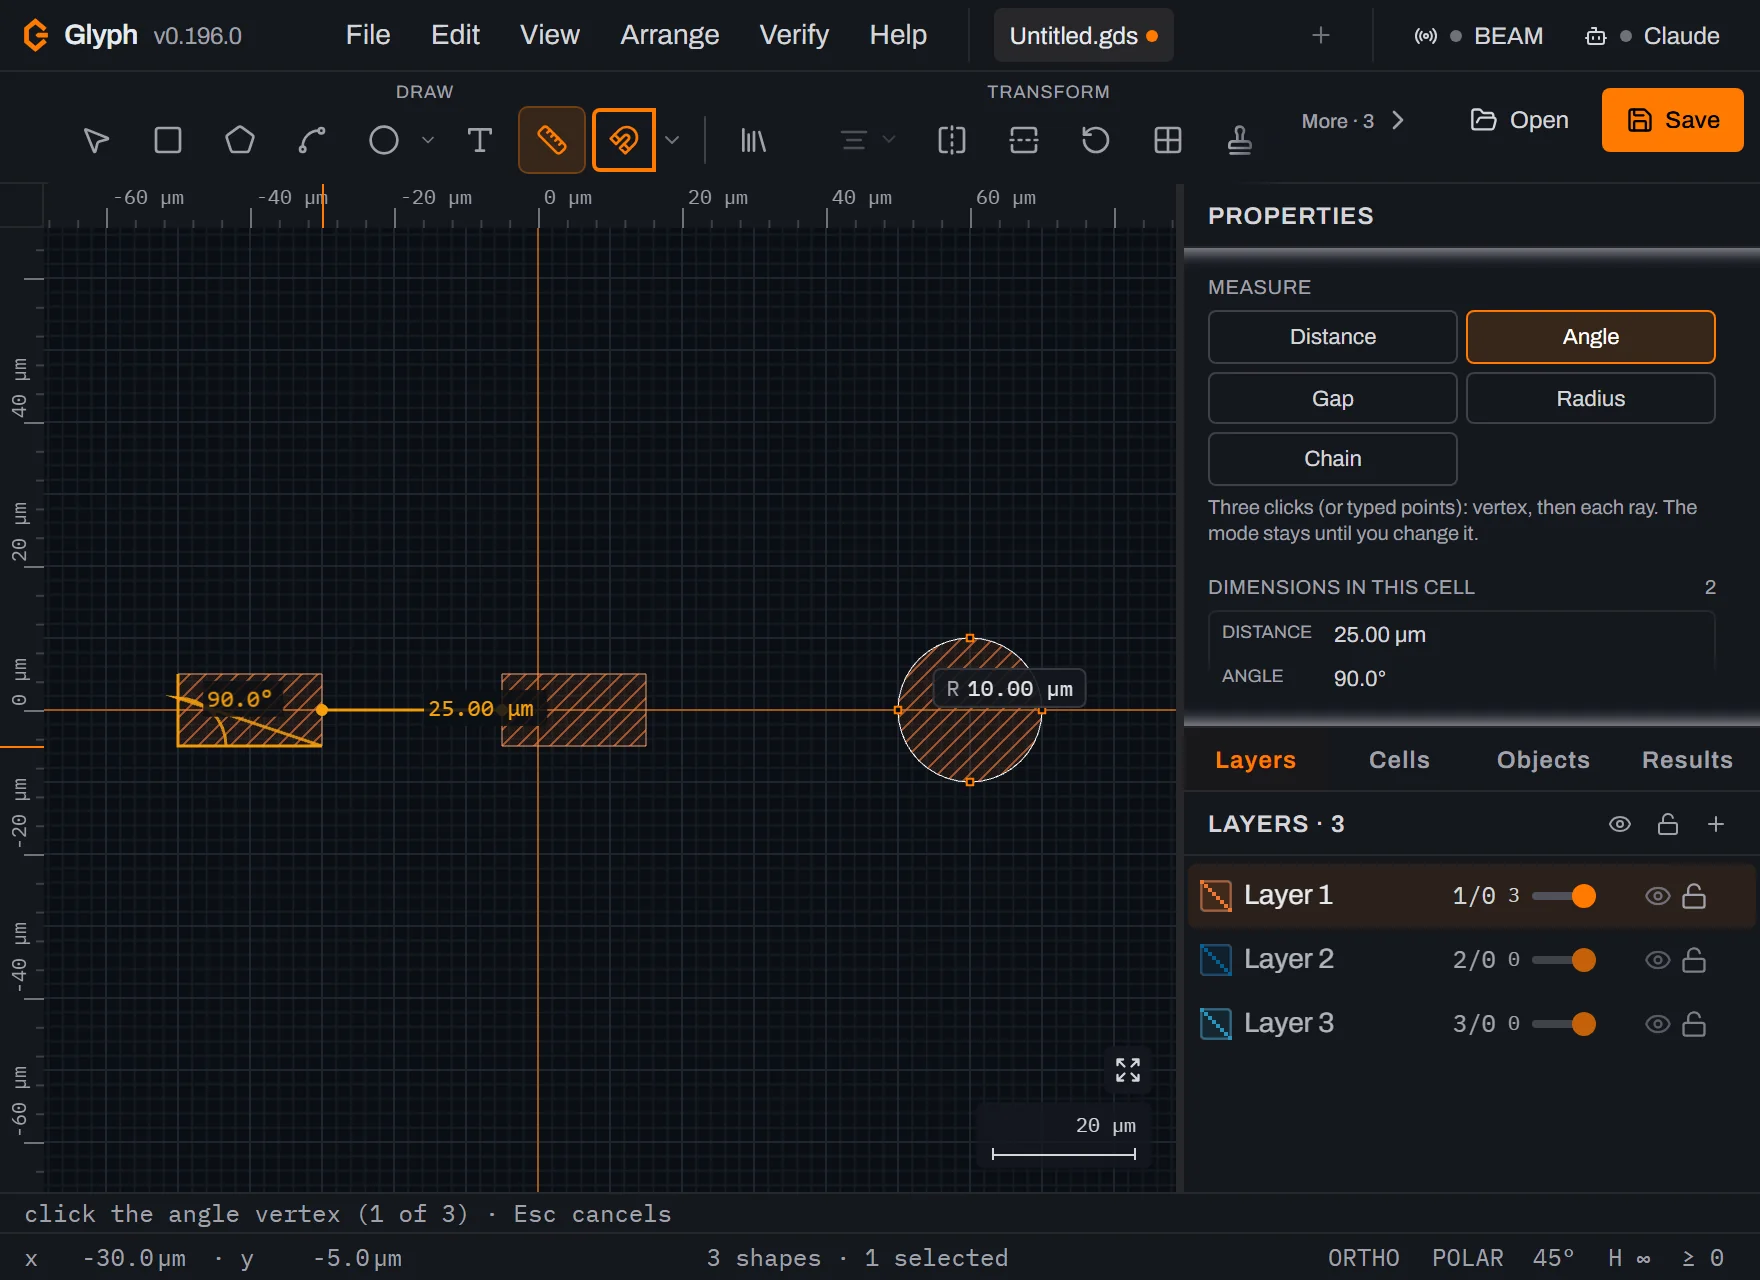This screenshot has height=1280, width=1760.
Task: Select the rectangle draw tool
Action: (x=168, y=140)
